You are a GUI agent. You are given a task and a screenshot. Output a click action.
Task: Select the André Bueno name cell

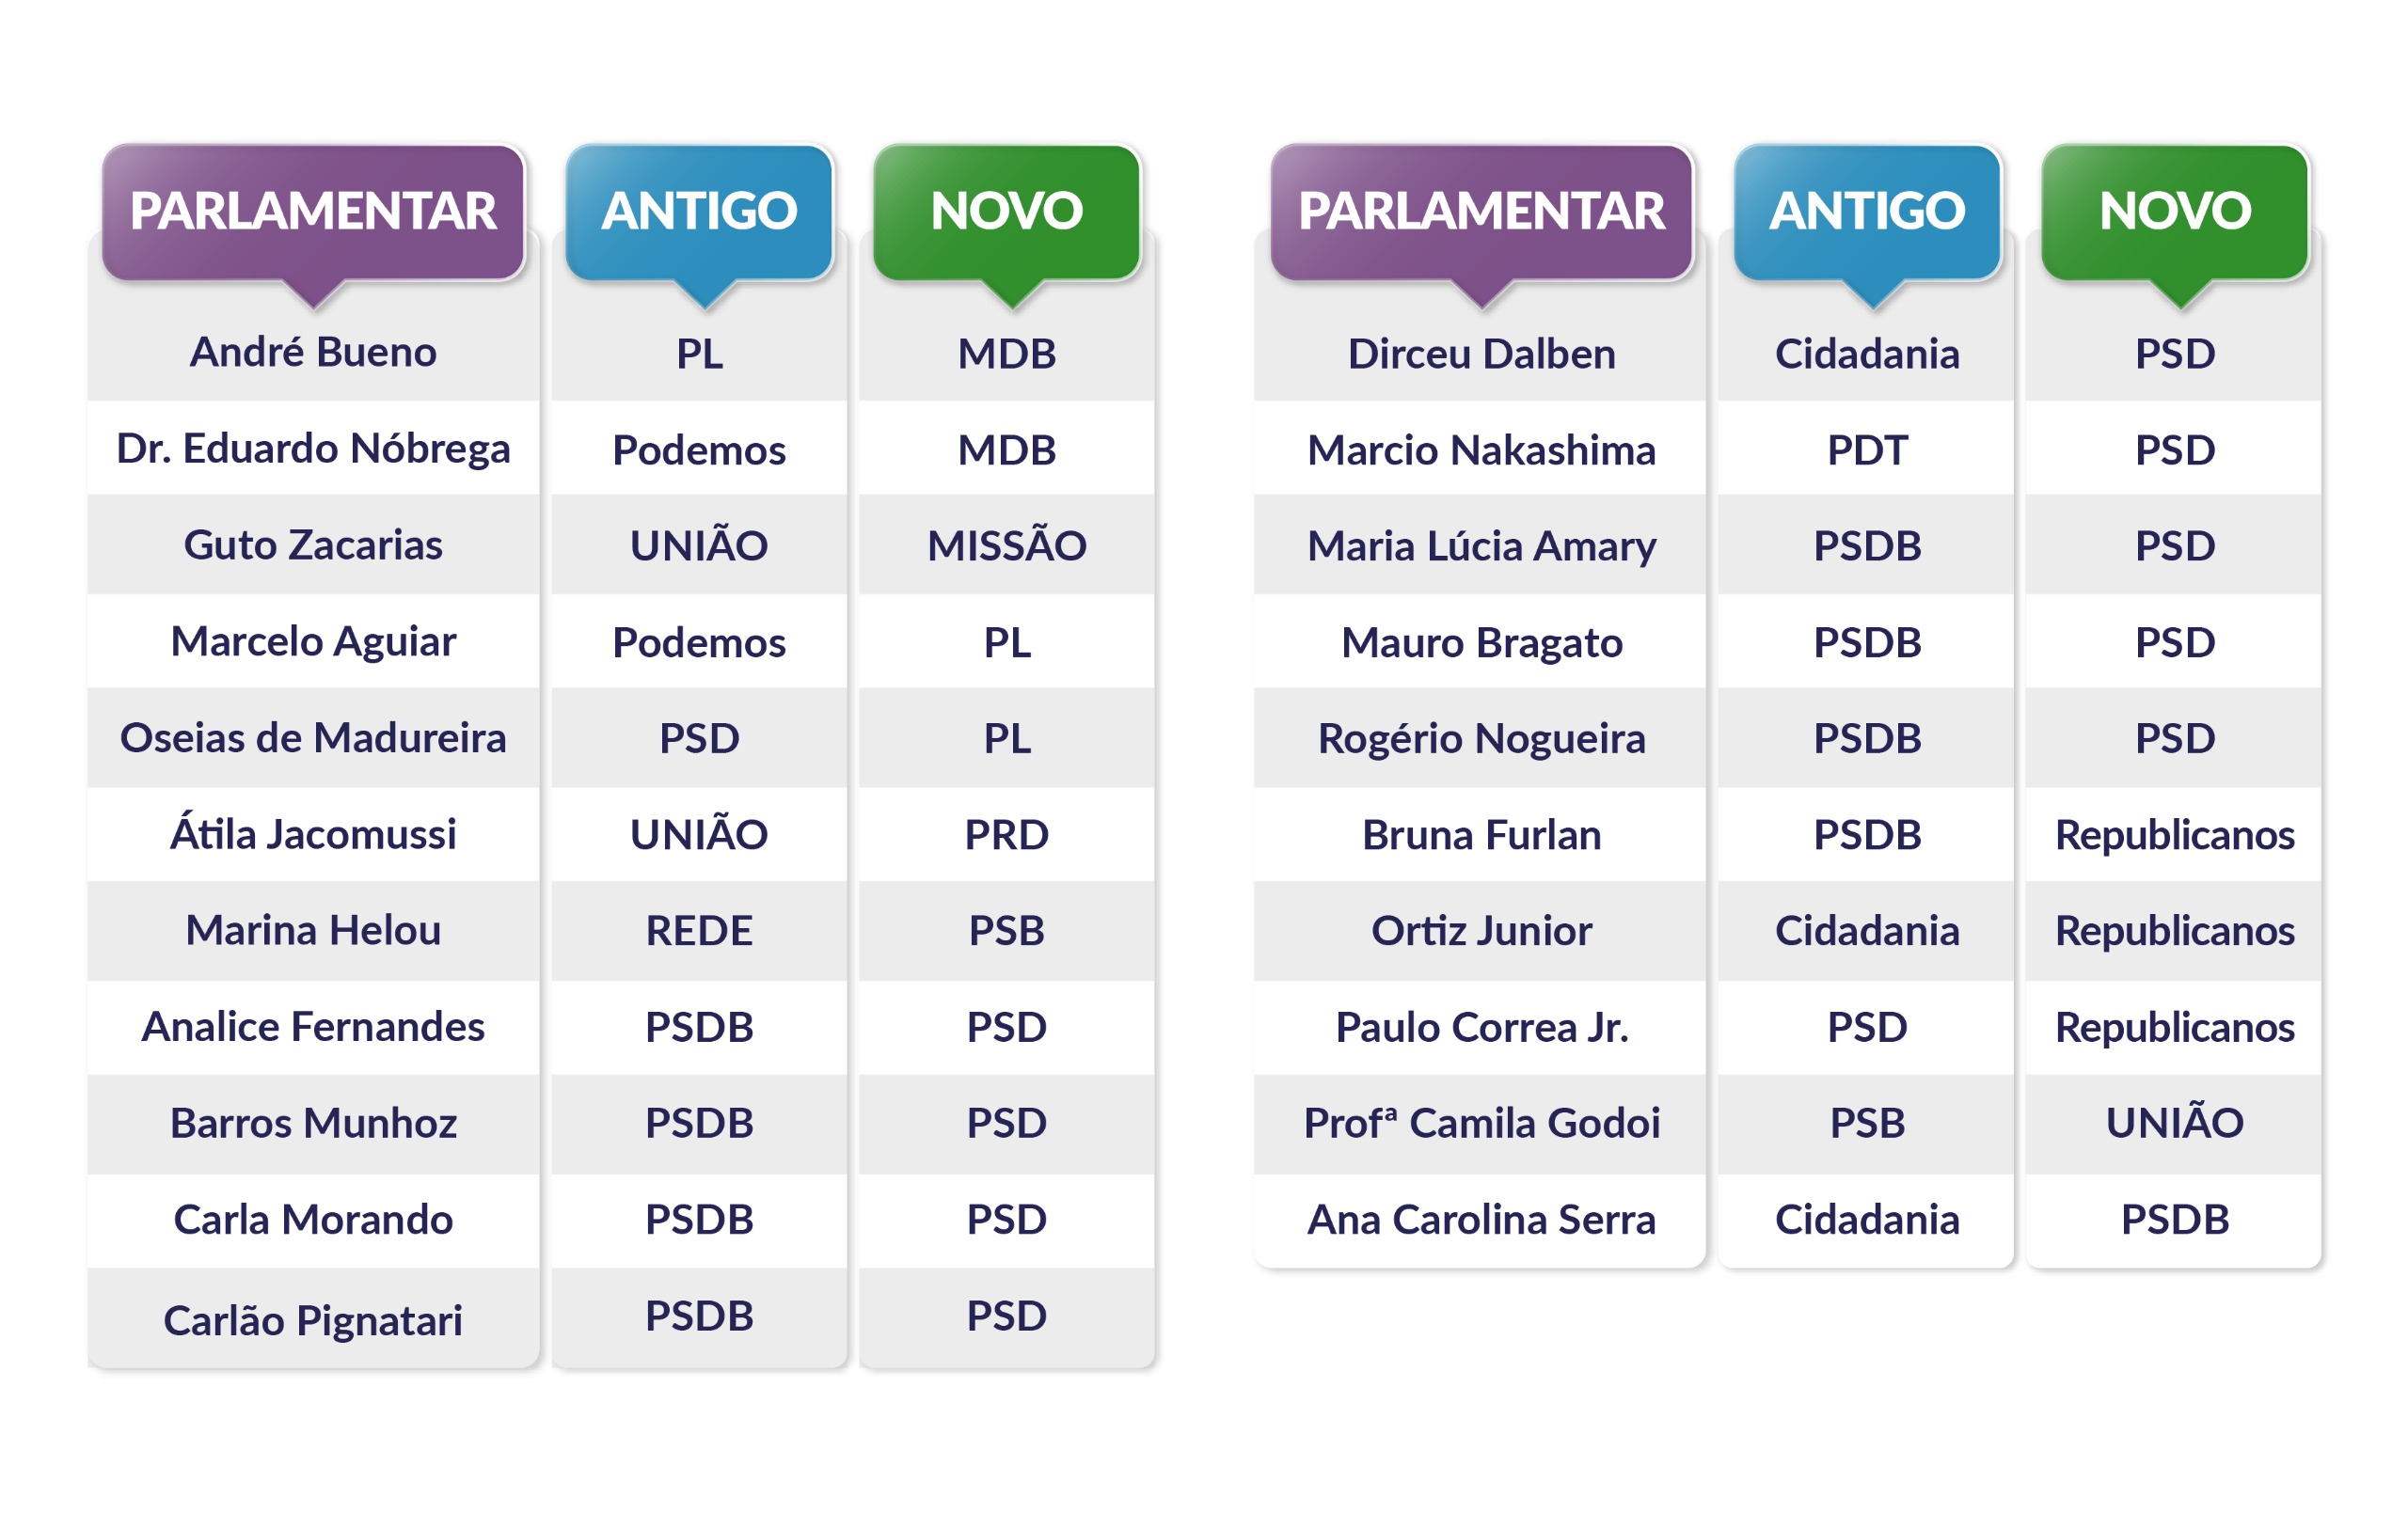click(313, 353)
